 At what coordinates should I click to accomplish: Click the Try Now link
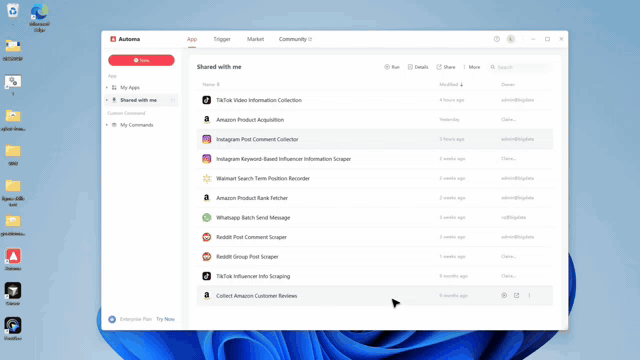[x=165, y=319]
